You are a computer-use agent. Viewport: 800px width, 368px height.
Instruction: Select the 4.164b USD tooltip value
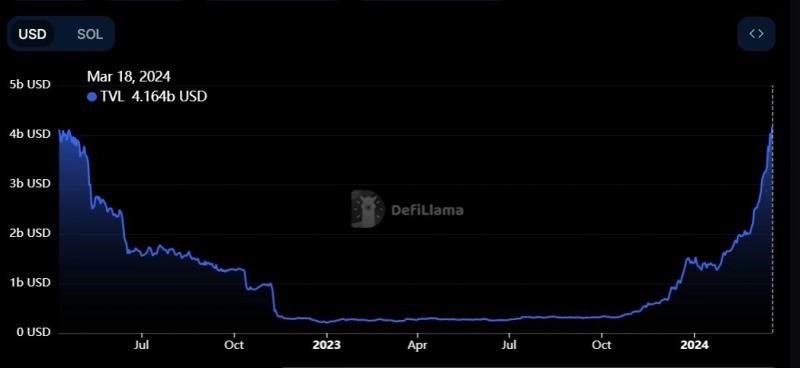[169, 96]
